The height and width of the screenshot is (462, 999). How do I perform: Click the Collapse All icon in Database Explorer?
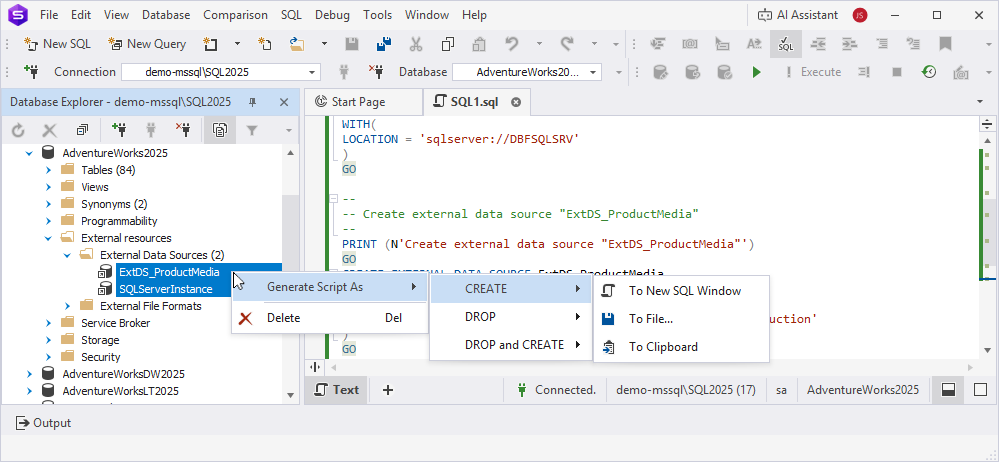(82, 130)
